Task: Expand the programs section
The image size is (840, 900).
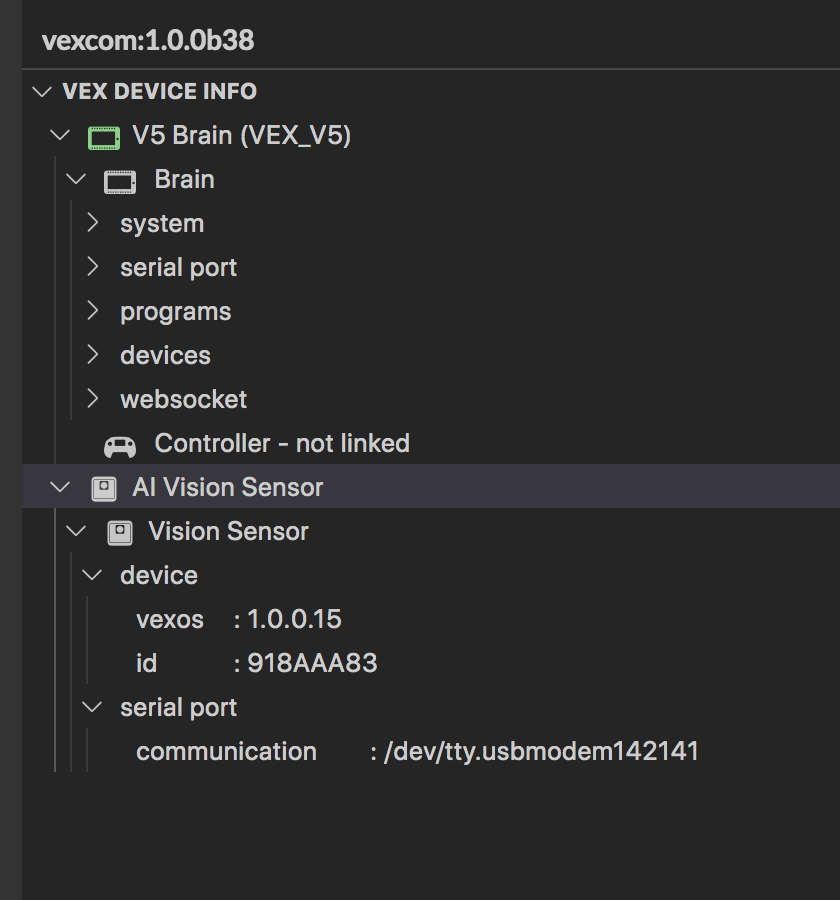Action: 92,311
